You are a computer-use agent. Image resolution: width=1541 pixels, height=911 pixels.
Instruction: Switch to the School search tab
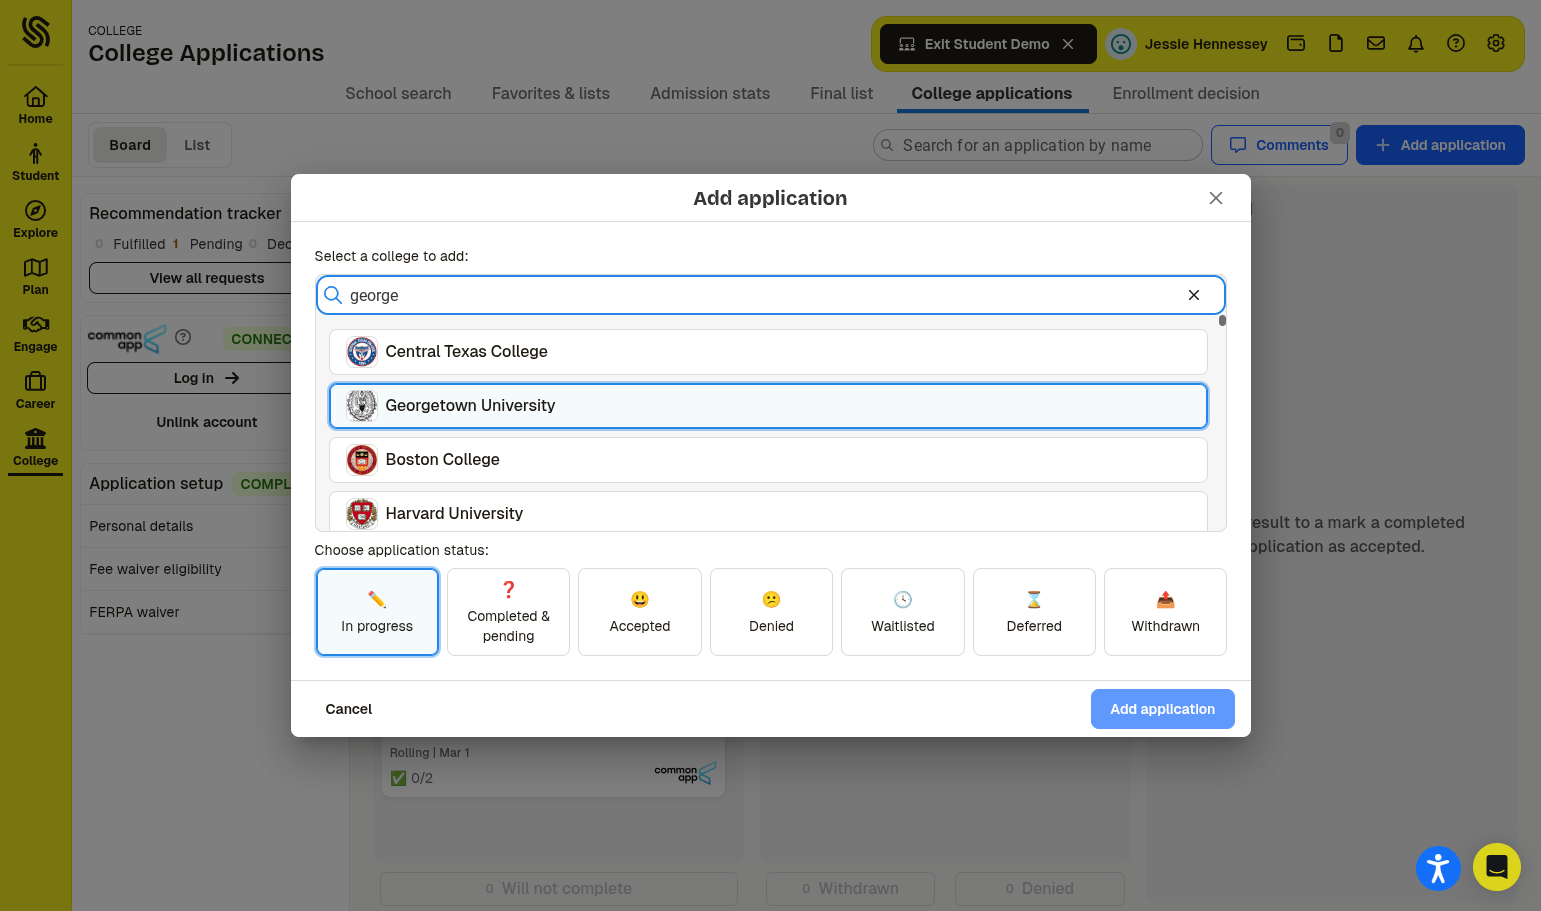398,93
